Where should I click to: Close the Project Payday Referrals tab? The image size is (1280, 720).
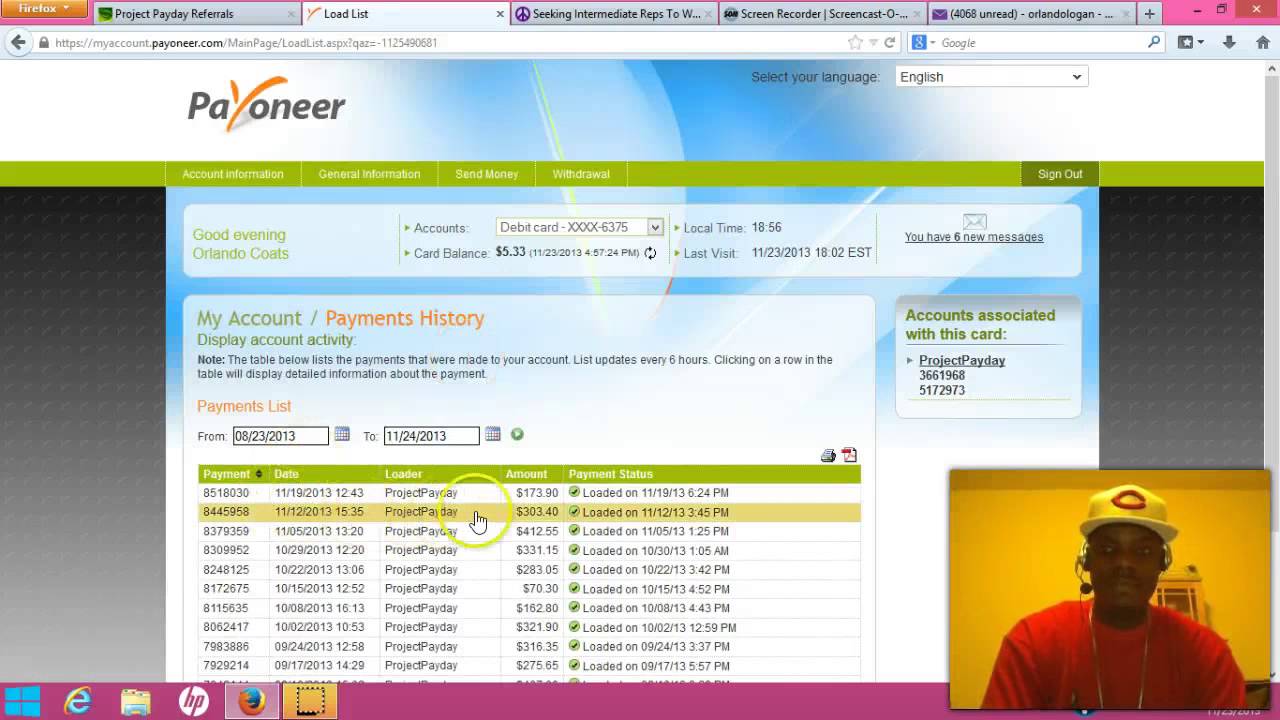click(x=291, y=14)
